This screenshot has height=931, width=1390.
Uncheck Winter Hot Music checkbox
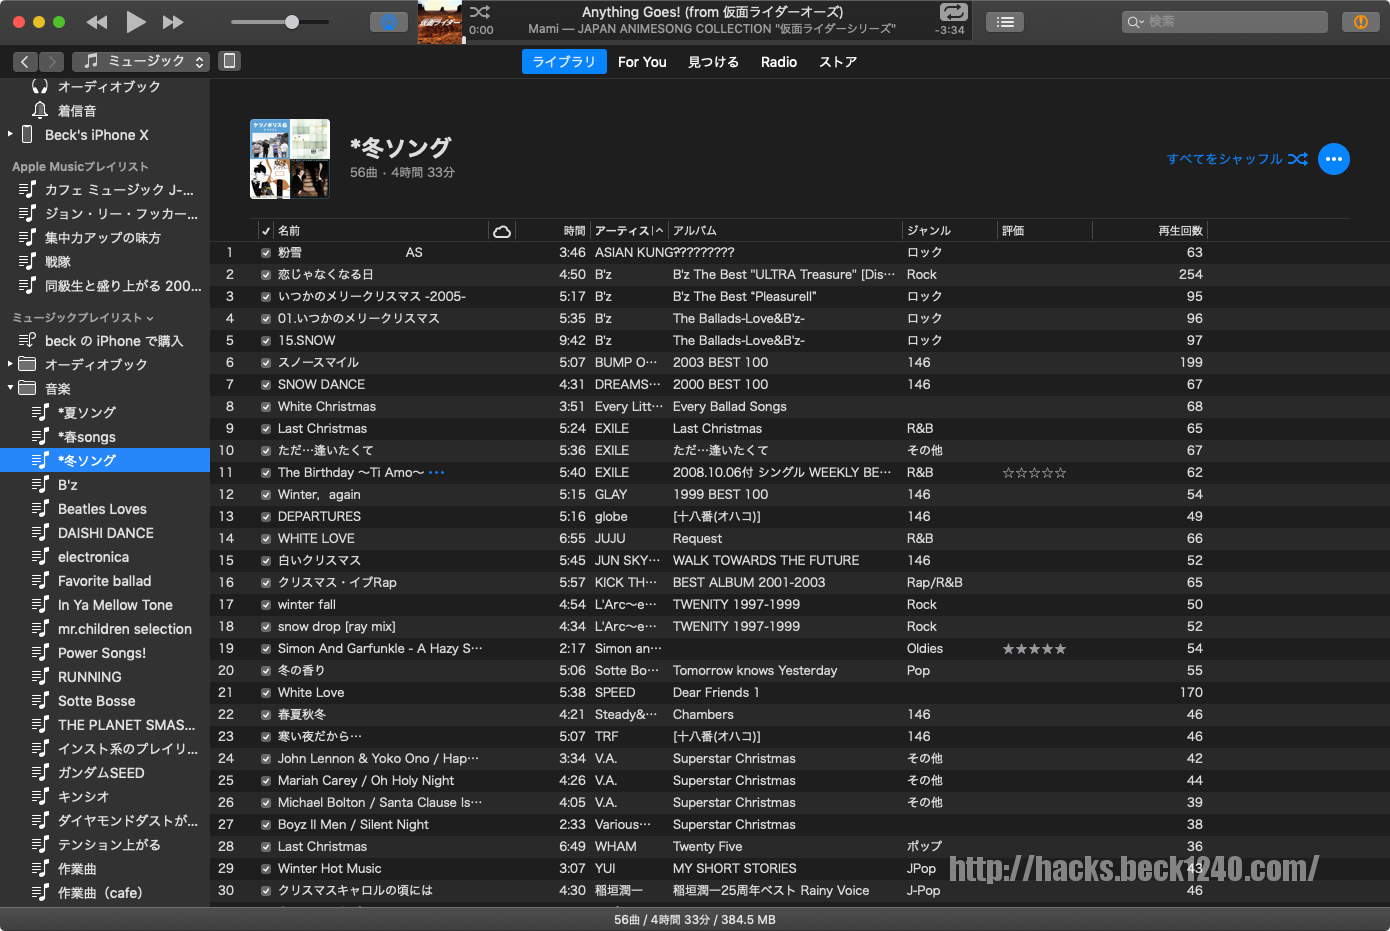pos(266,869)
